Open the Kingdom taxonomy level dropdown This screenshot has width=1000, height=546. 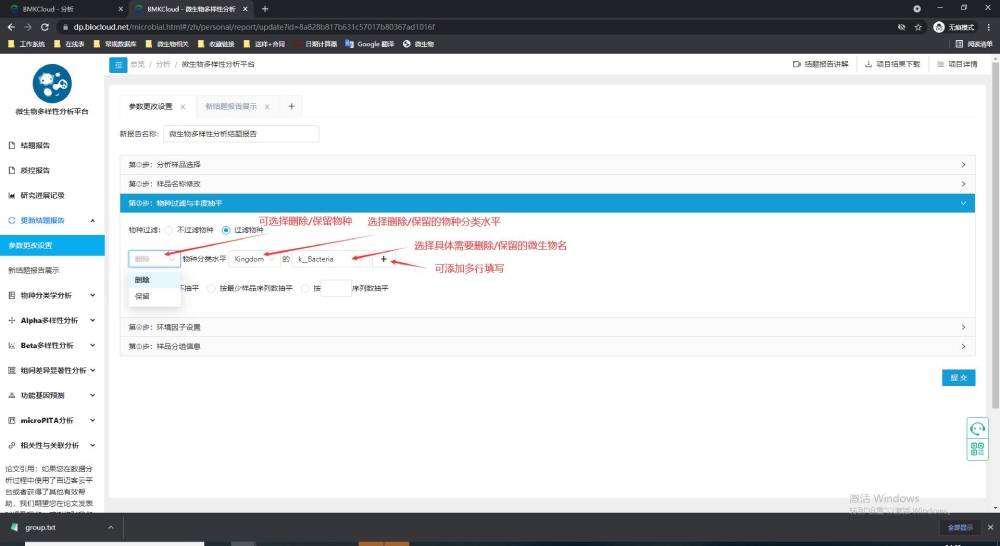coord(253,259)
